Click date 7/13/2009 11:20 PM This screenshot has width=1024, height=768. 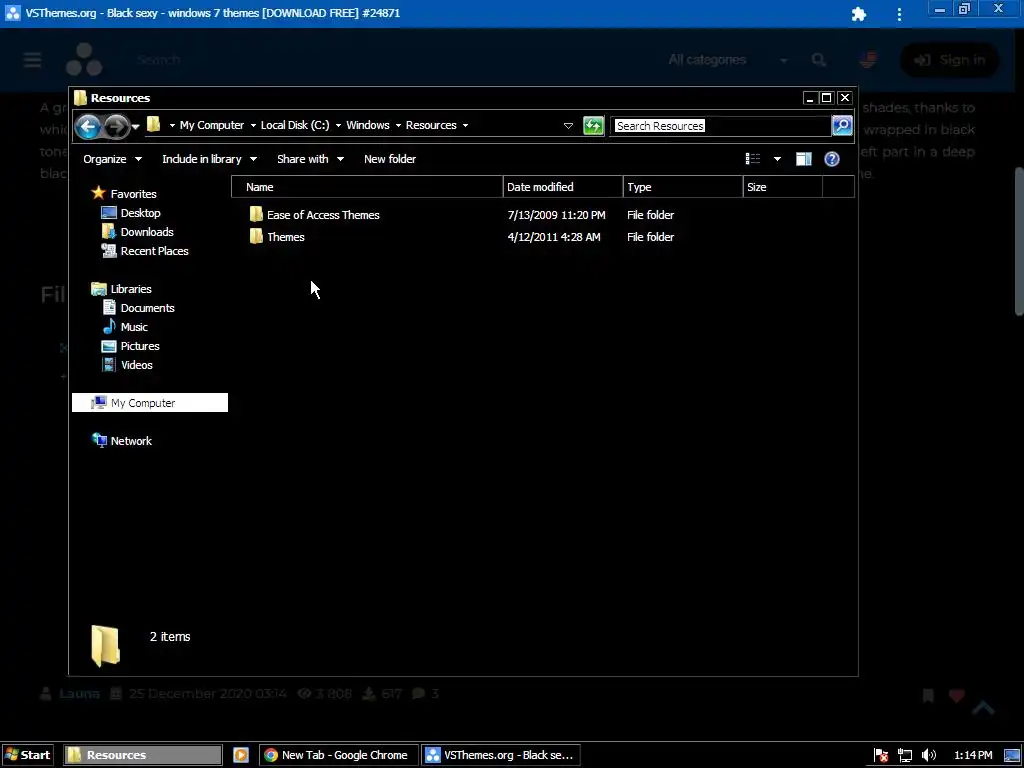click(x=556, y=215)
